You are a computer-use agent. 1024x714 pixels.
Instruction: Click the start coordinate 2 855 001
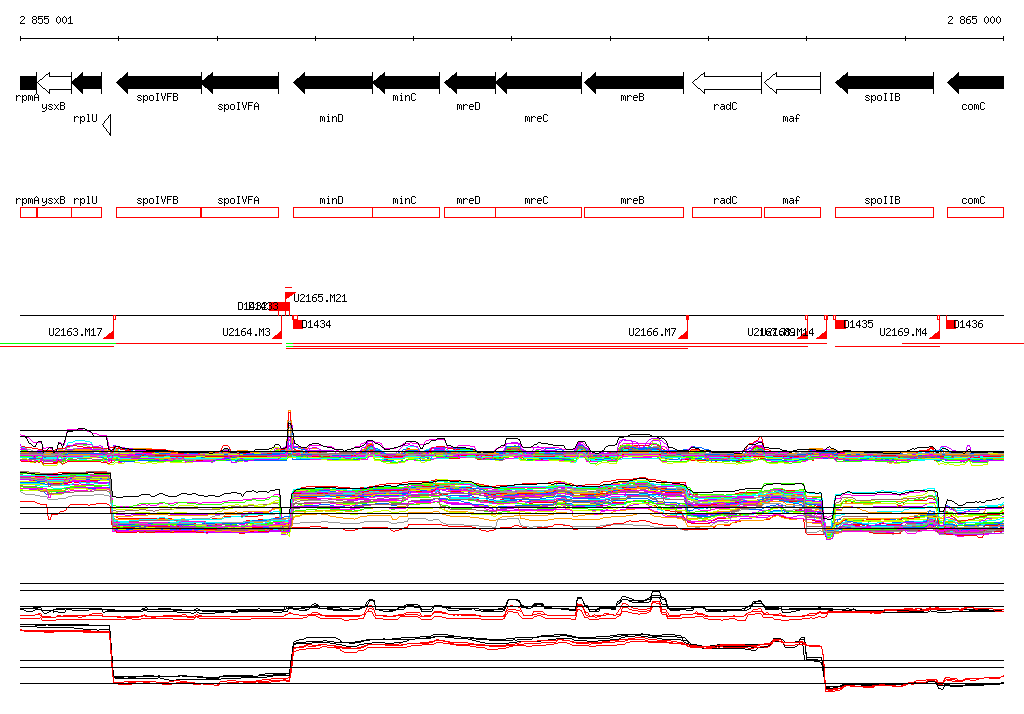tap(46, 20)
